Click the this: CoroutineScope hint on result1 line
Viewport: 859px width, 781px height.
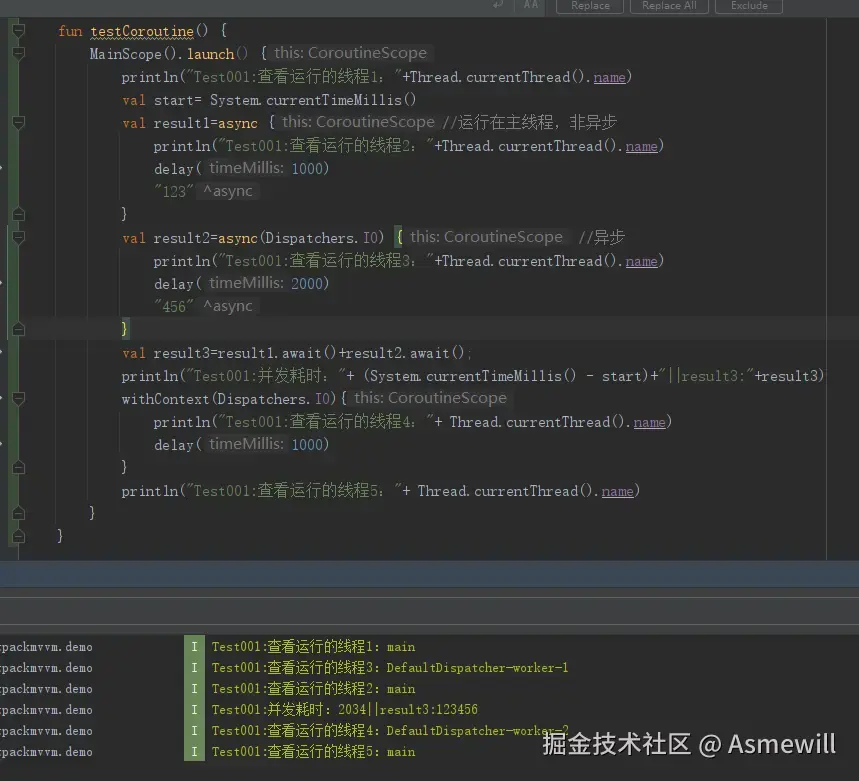pyautogui.click(x=358, y=122)
